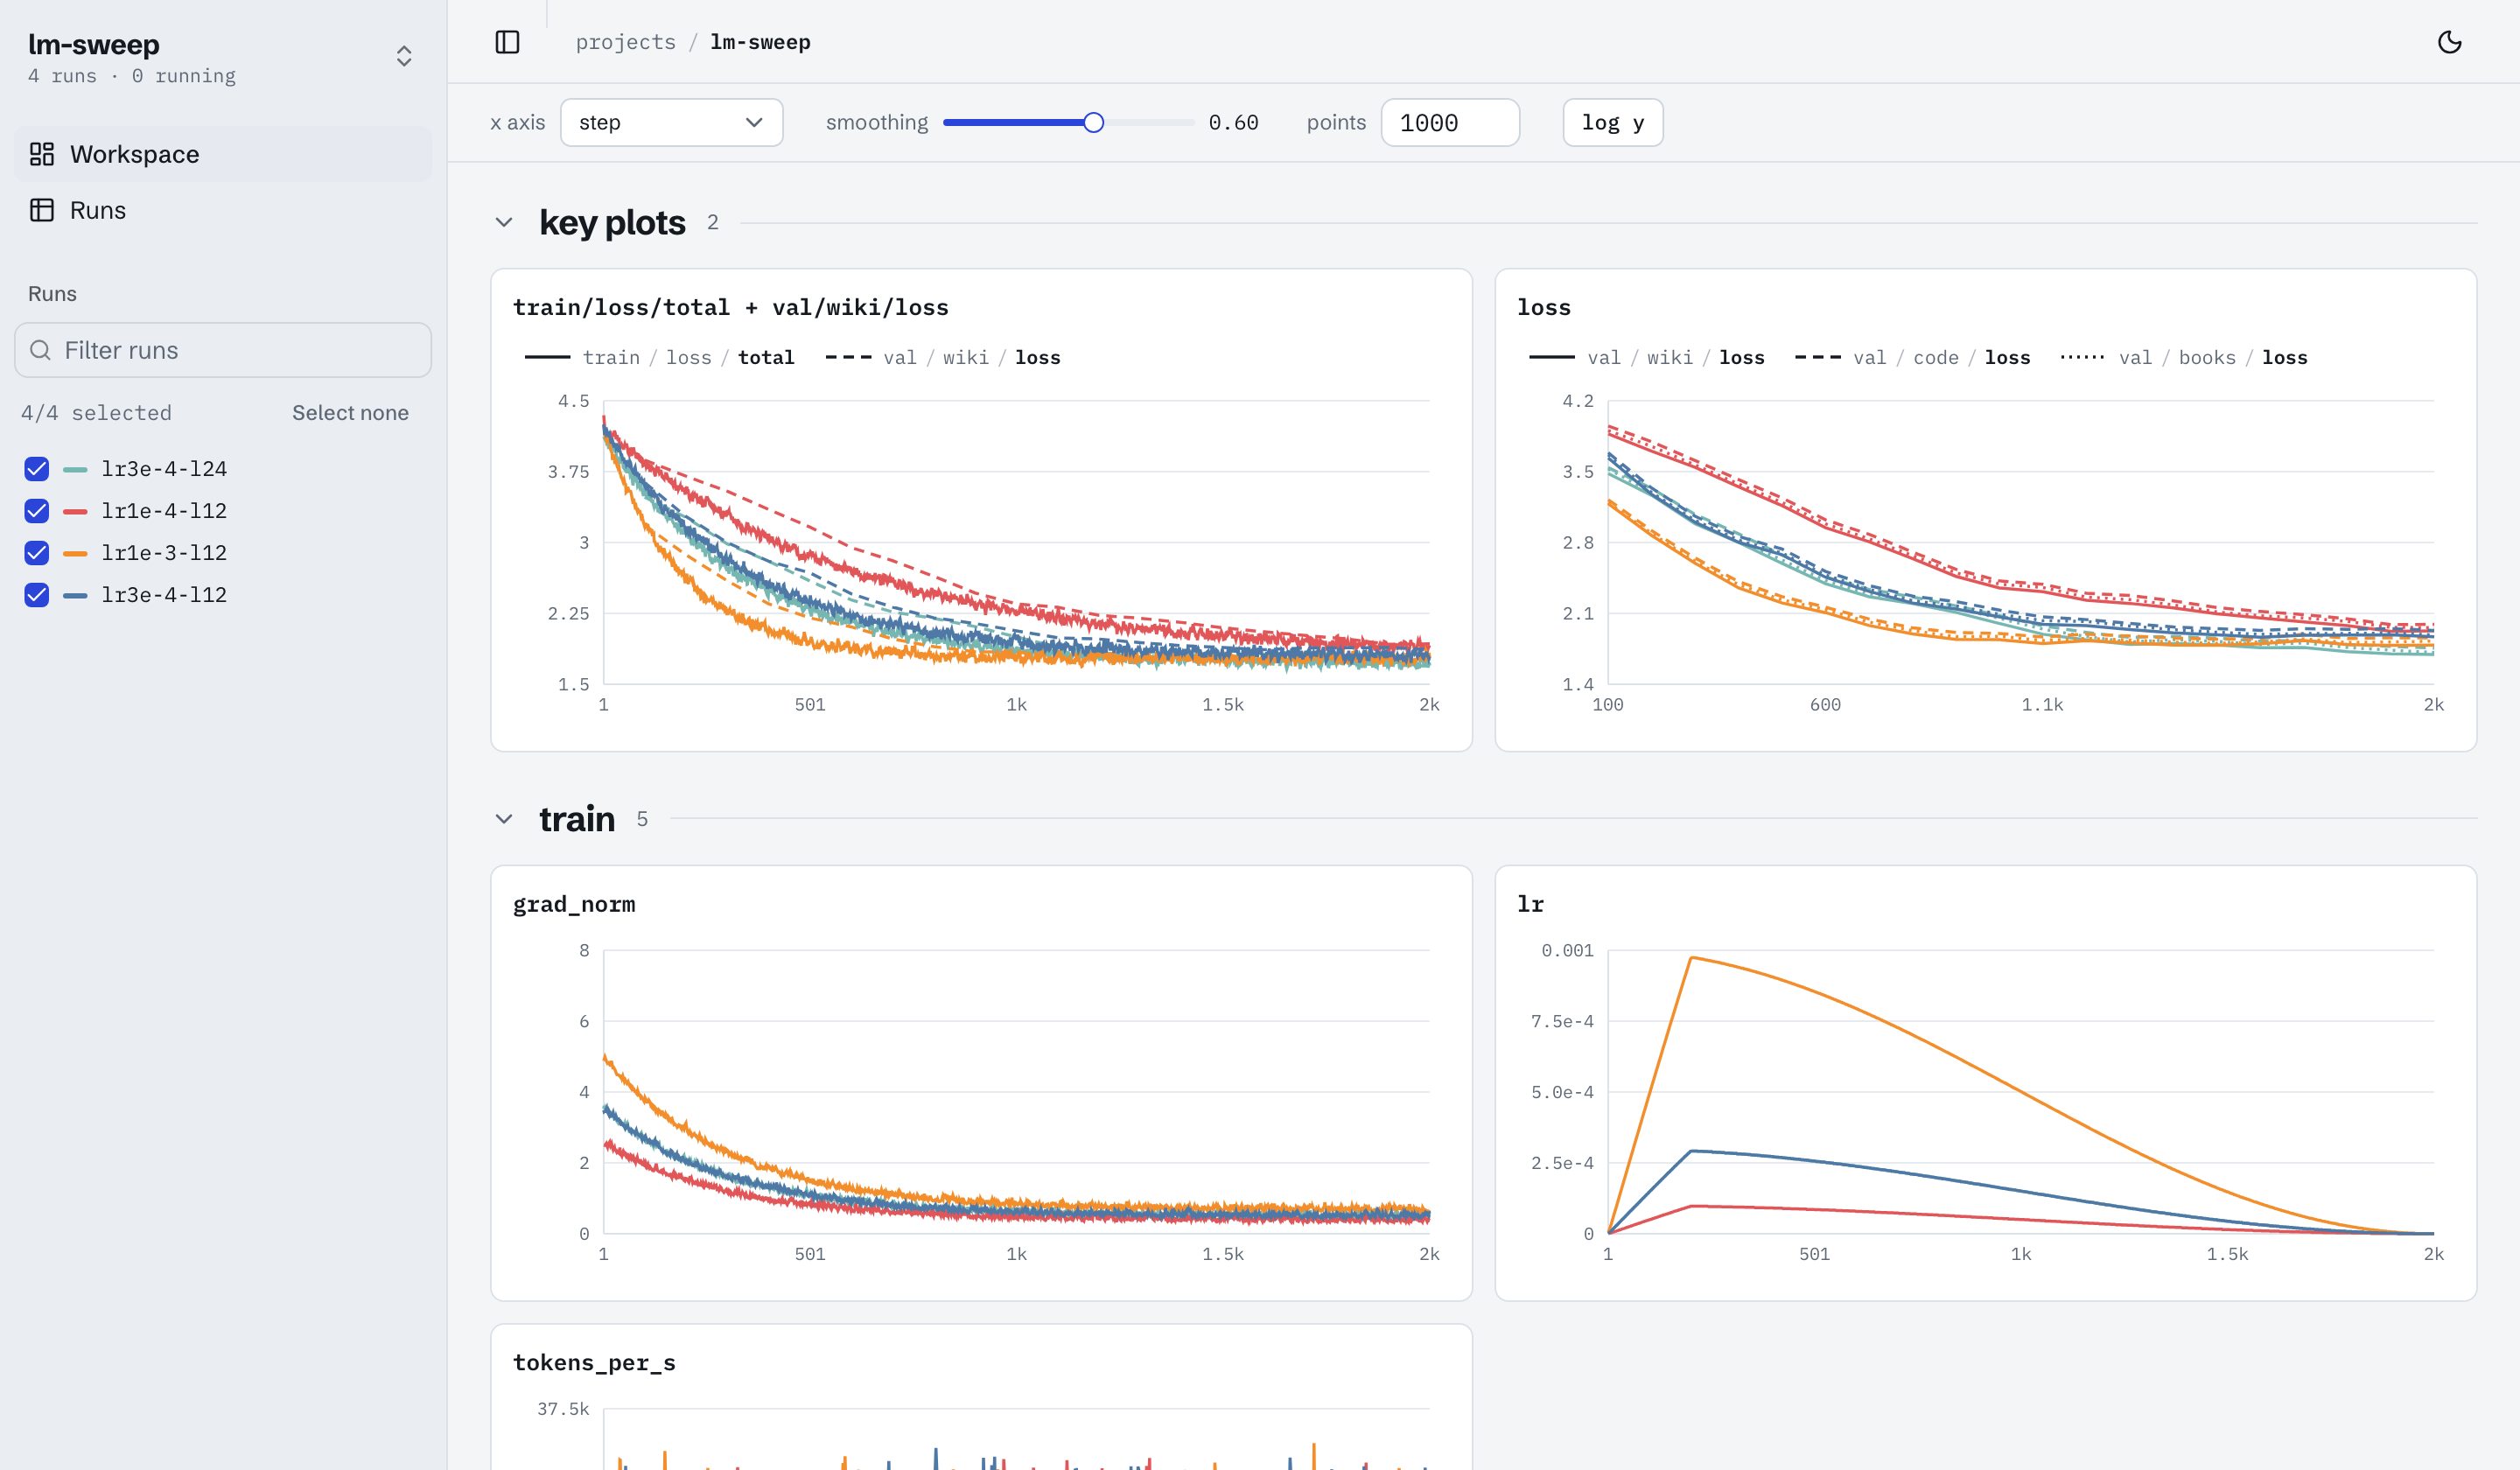This screenshot has width=2520, height=1470.
Task: Click the orange swatch of lr1e-3-l12
Action: click(x=75, y=553)
